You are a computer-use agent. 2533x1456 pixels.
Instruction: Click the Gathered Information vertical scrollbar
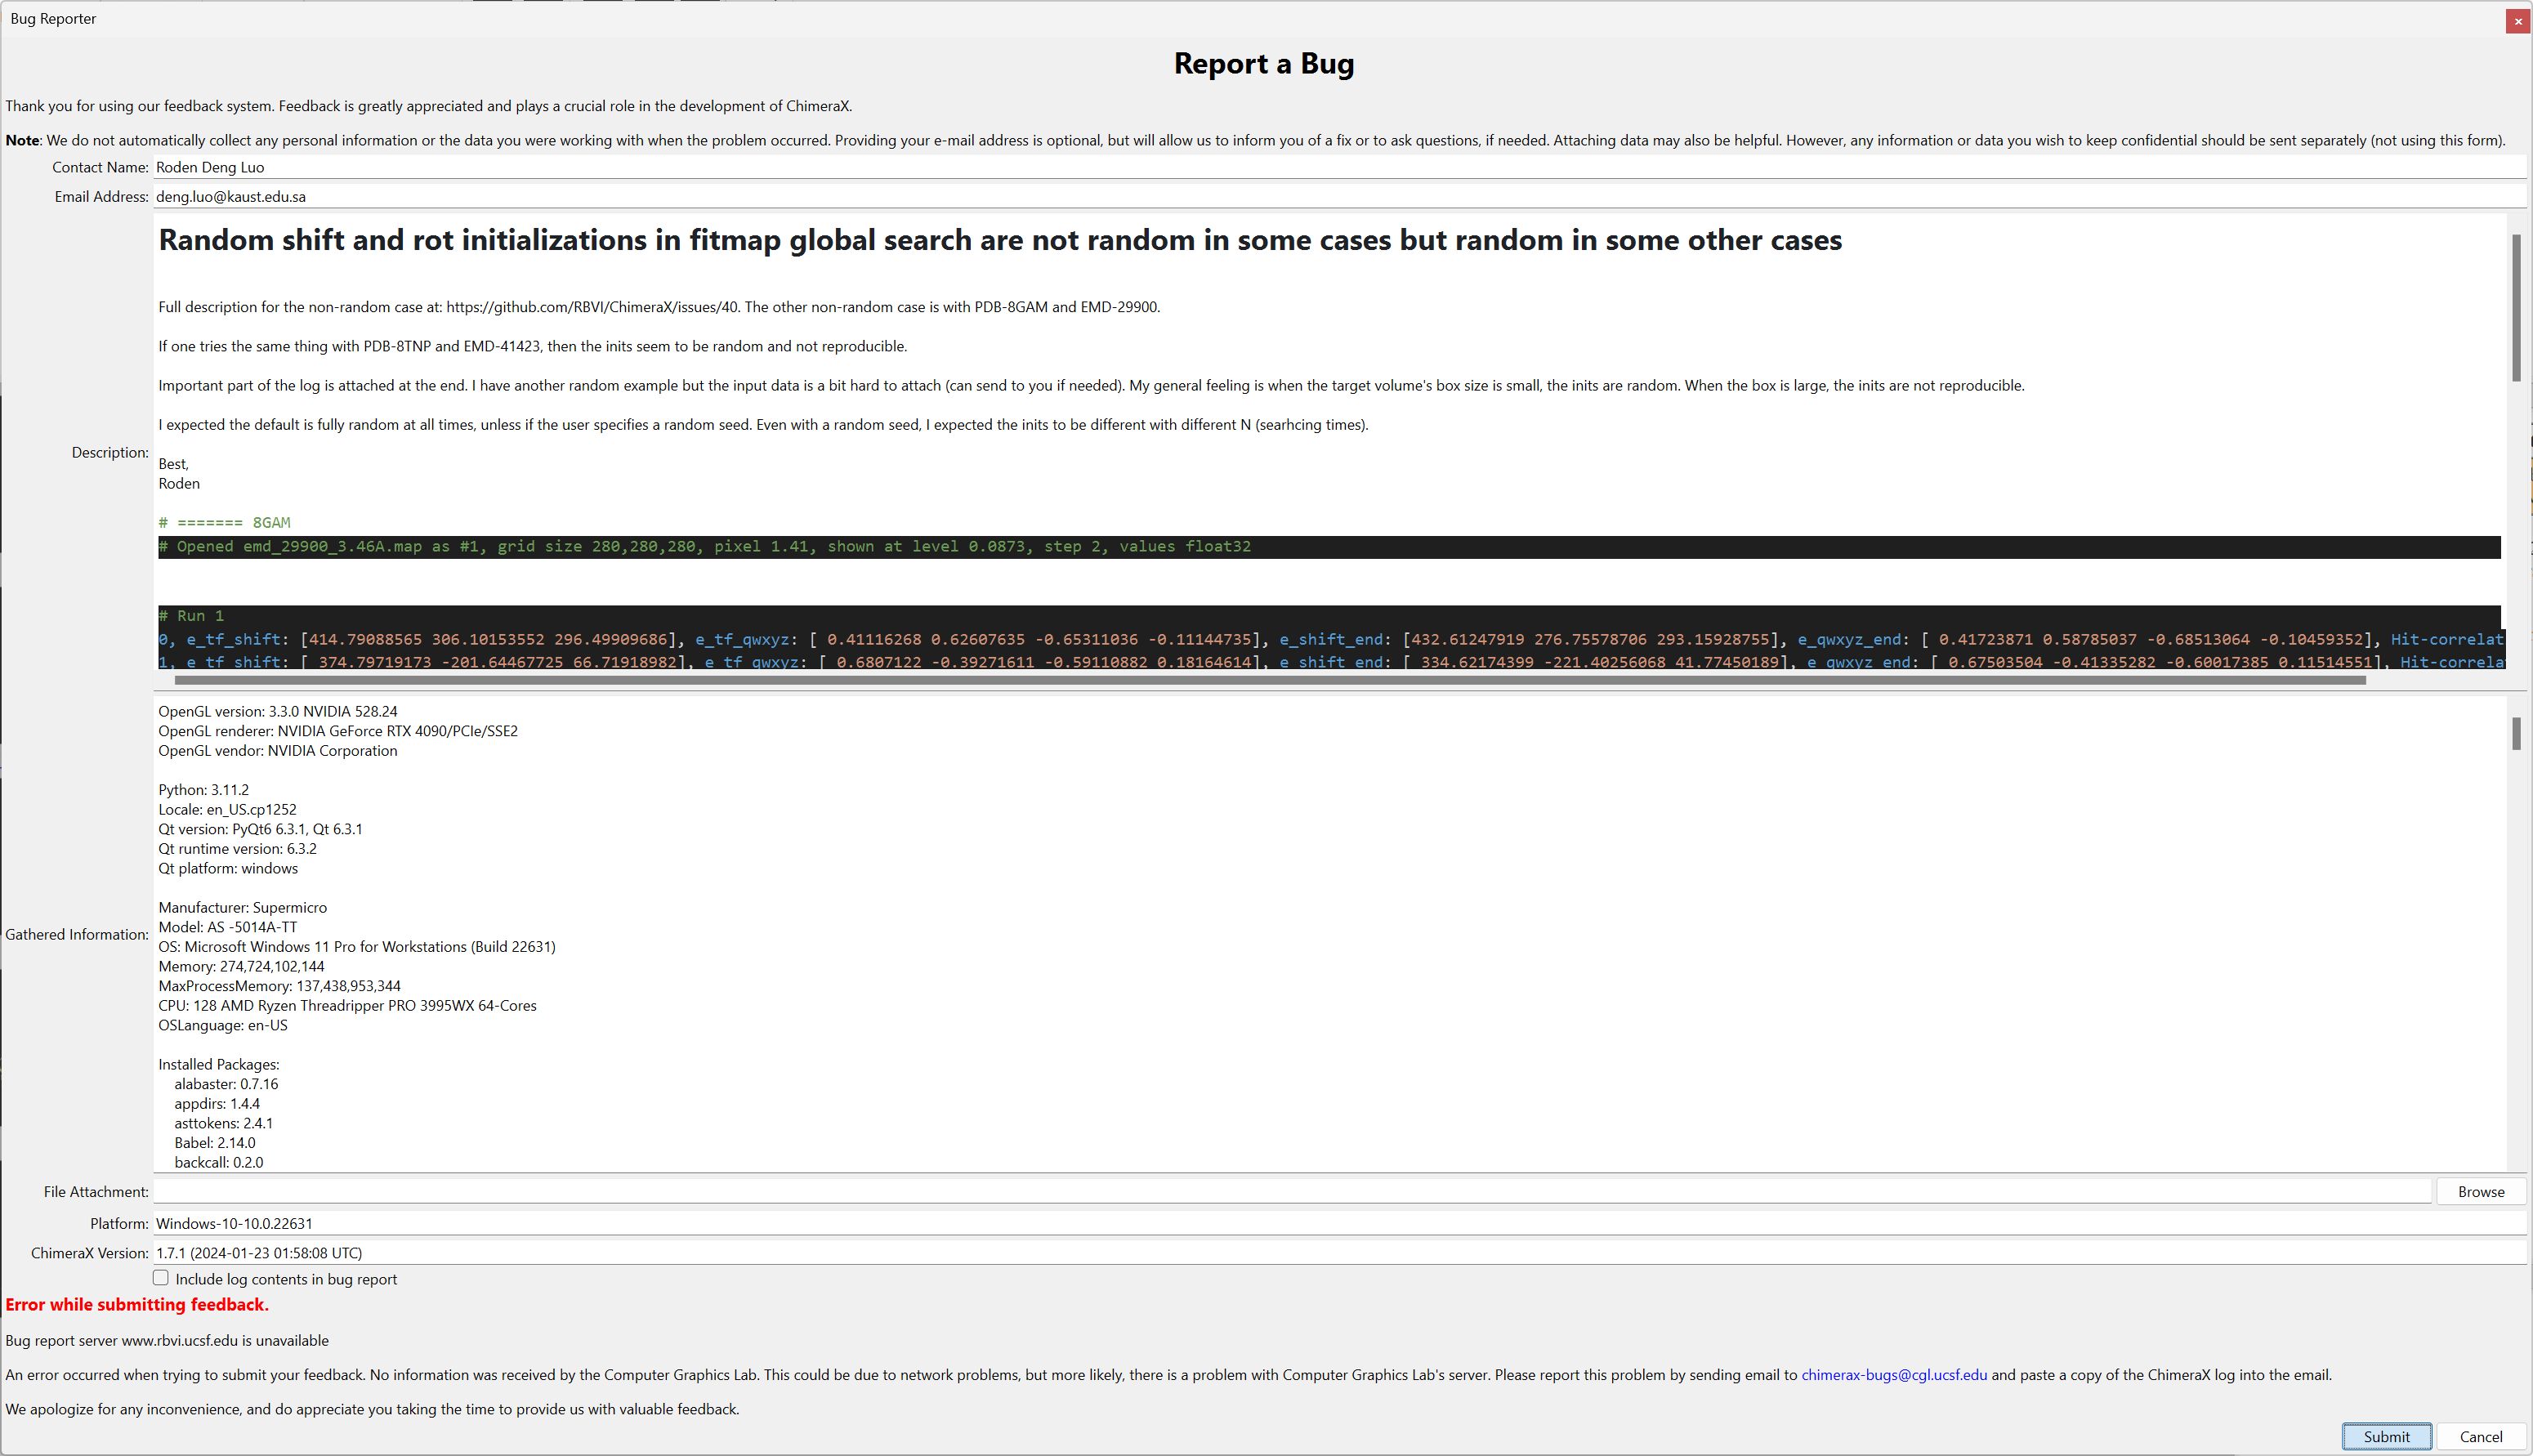(x=2515, y=733)
